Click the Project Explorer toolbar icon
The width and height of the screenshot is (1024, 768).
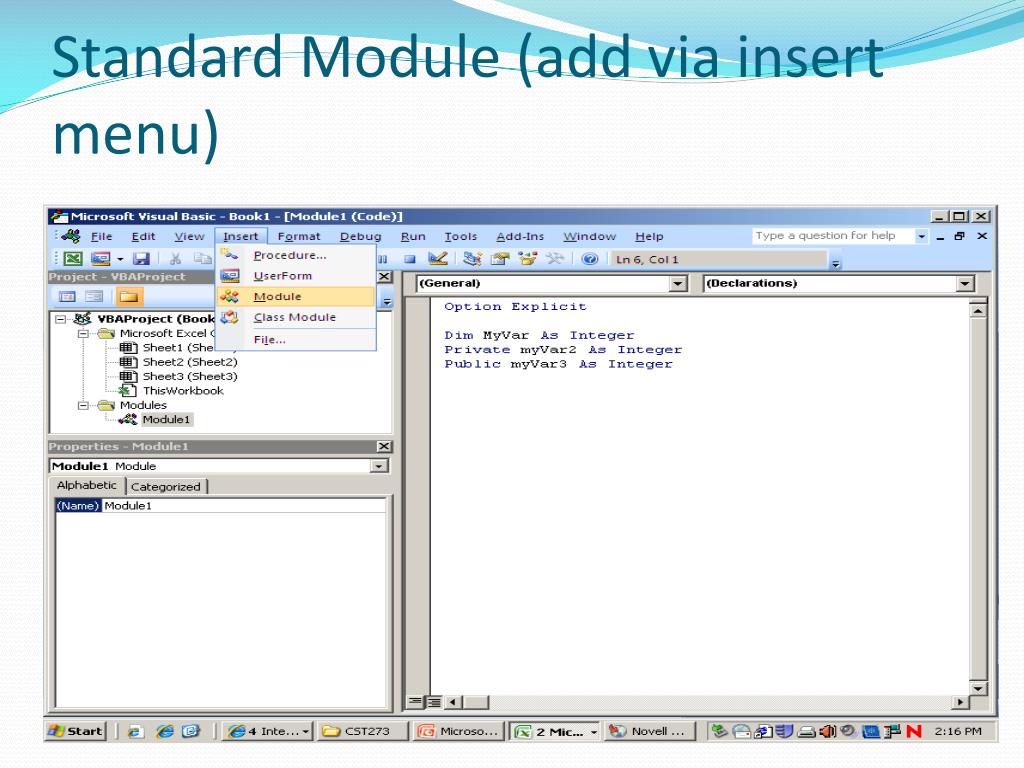472,259
